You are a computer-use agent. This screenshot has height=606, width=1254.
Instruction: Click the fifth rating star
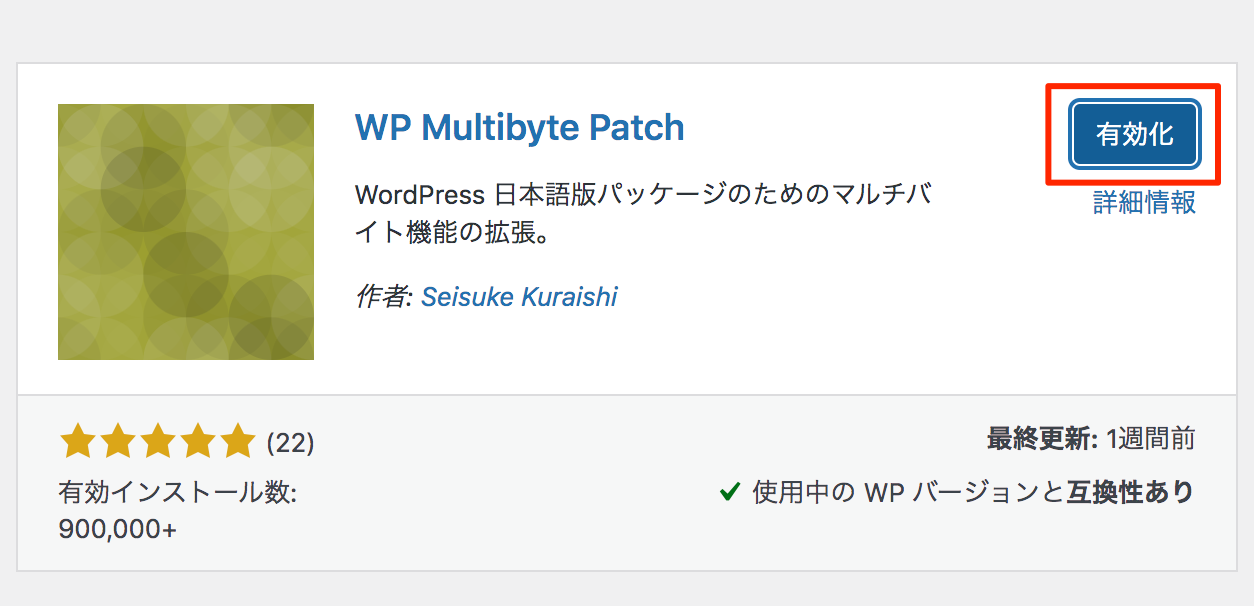238,441
